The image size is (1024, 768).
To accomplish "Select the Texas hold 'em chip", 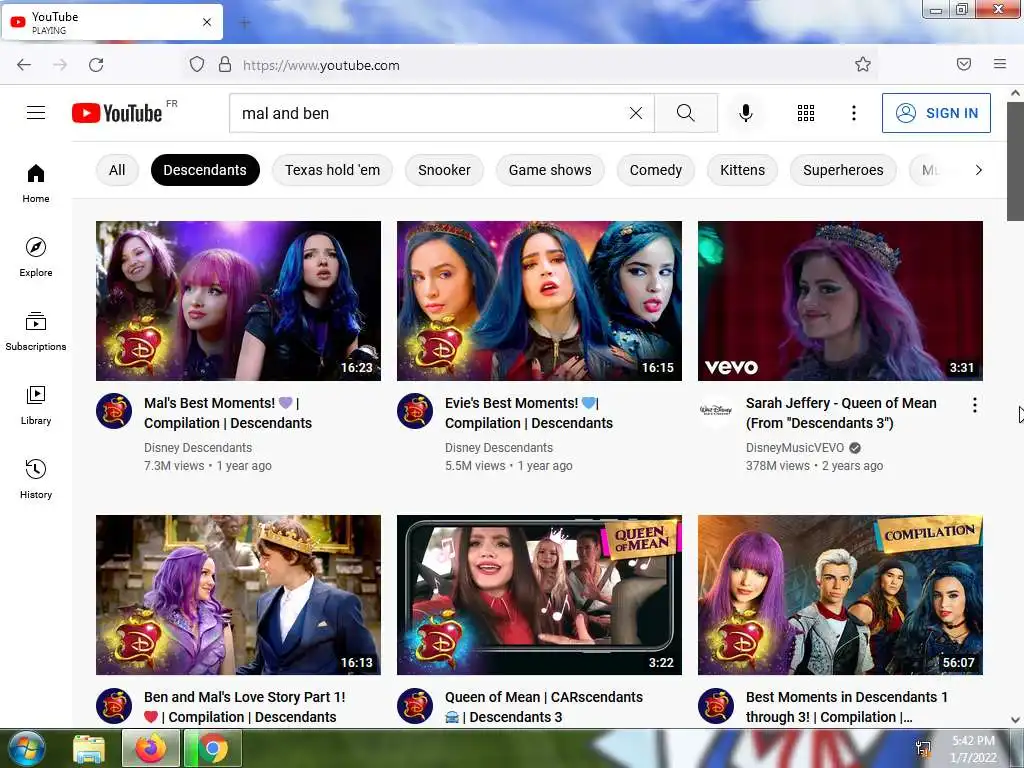I will click(332, 170).
